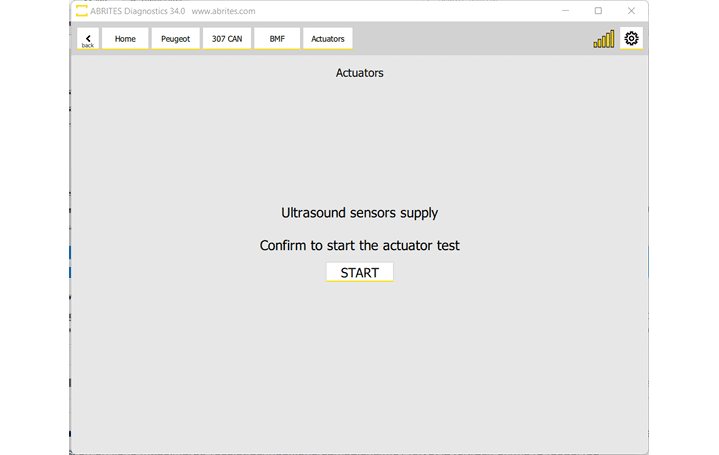Maximize the ABRITES Diagnostics window
Image resolution: width=719 pixels, height=455 pixels.
[598, 11]
